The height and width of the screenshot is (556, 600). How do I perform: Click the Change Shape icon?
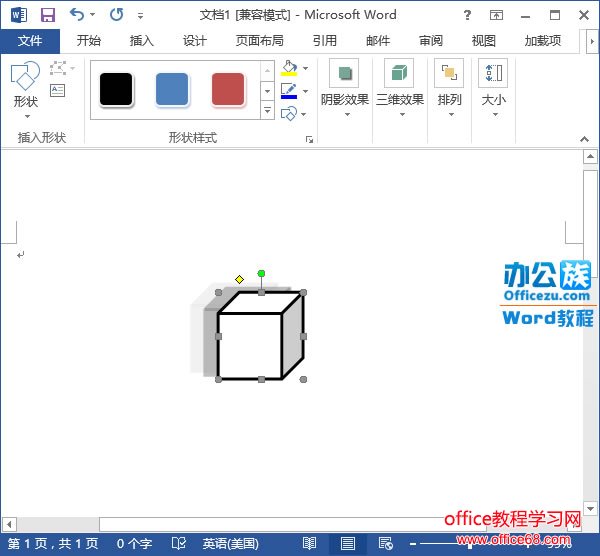click(289, 114)
